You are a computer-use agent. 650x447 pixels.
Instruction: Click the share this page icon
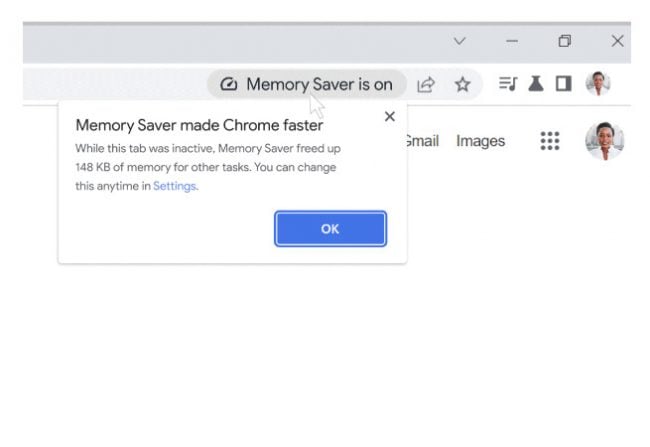(x=426, y=85)
